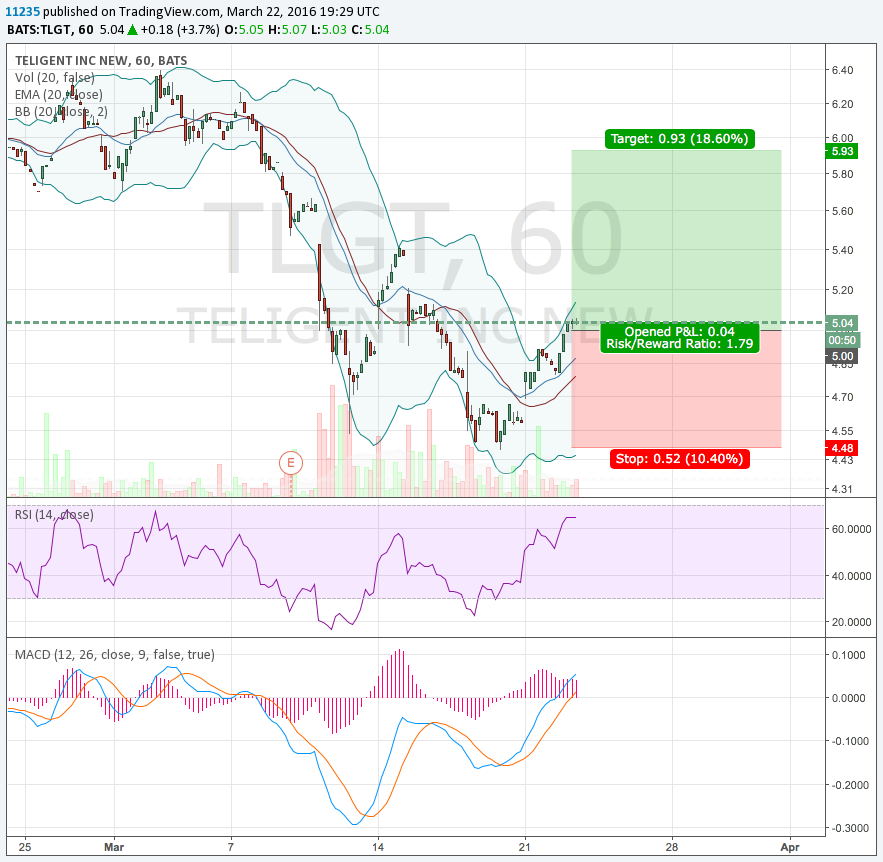883x862 pixels.
Task: Click the green up-triangle price change indicator
Action: [132, 30]
